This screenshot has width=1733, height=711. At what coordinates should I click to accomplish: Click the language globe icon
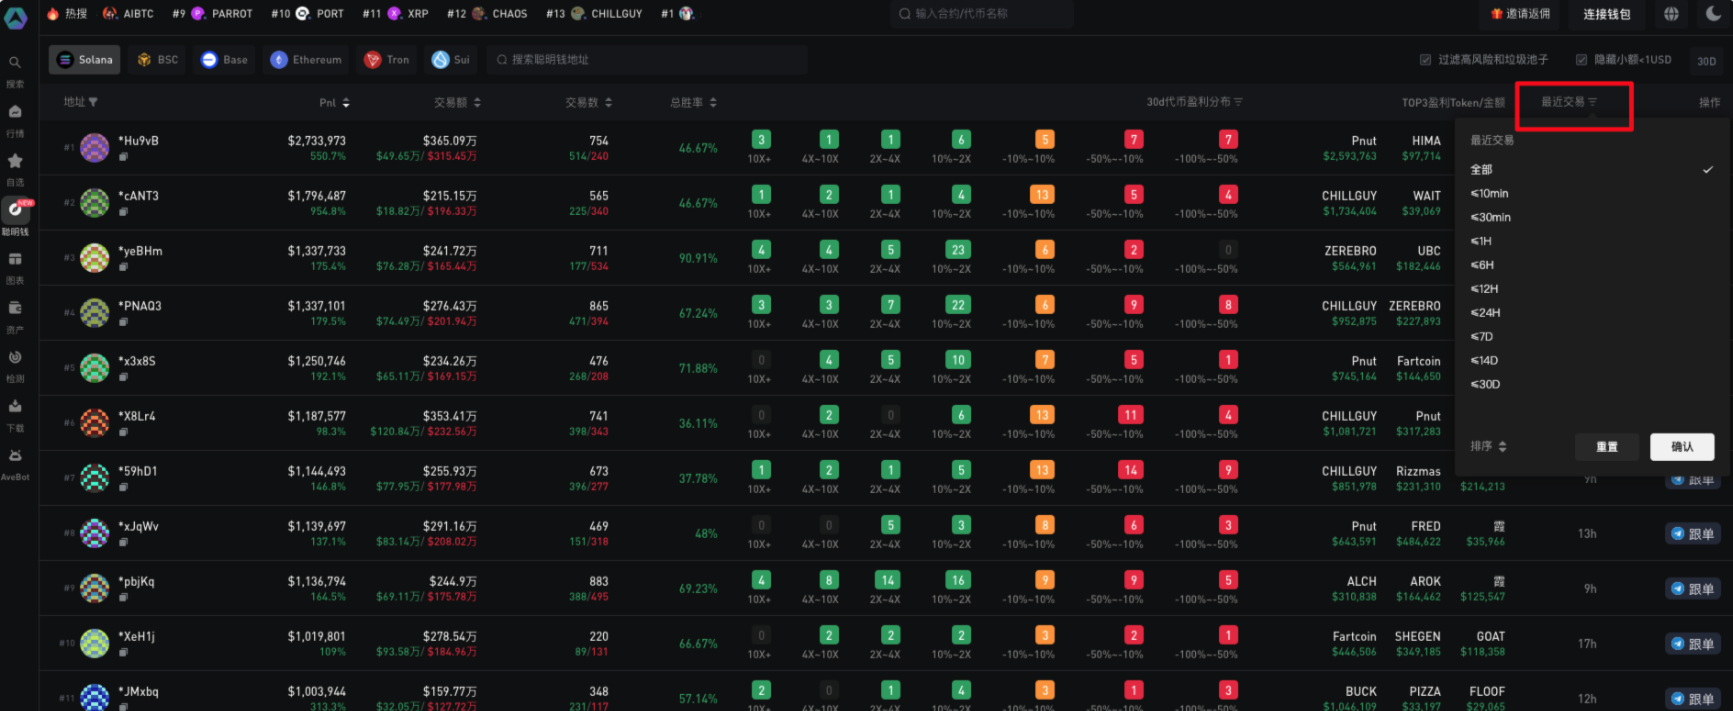coord(1671,14)
